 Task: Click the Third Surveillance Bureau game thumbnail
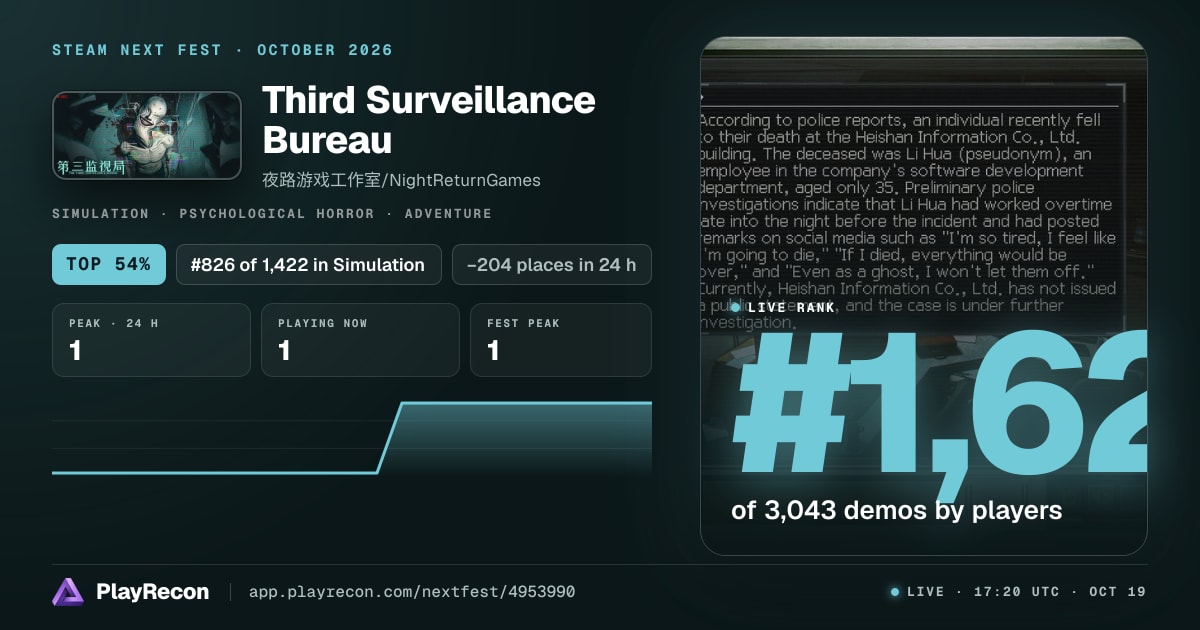pos(147,136)
